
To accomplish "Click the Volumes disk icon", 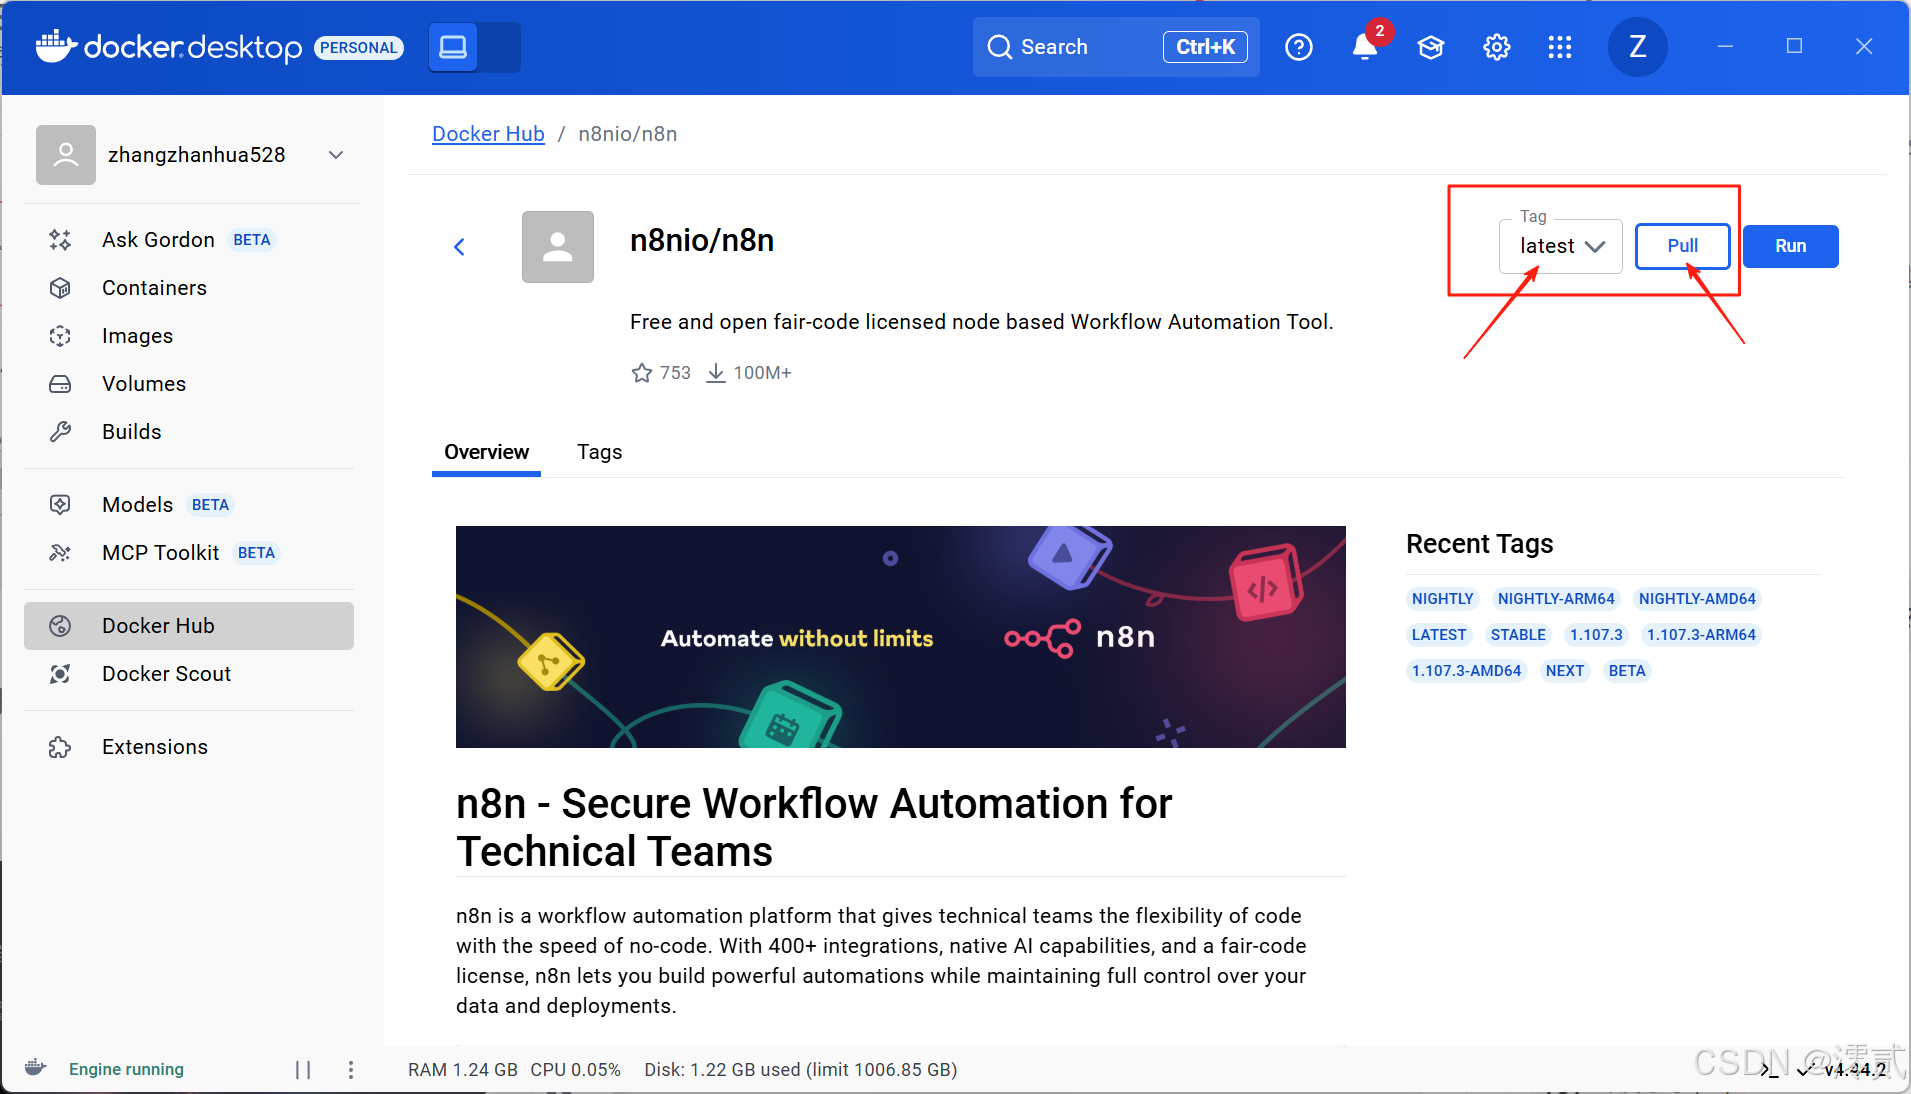I will (x=60, y=384).
